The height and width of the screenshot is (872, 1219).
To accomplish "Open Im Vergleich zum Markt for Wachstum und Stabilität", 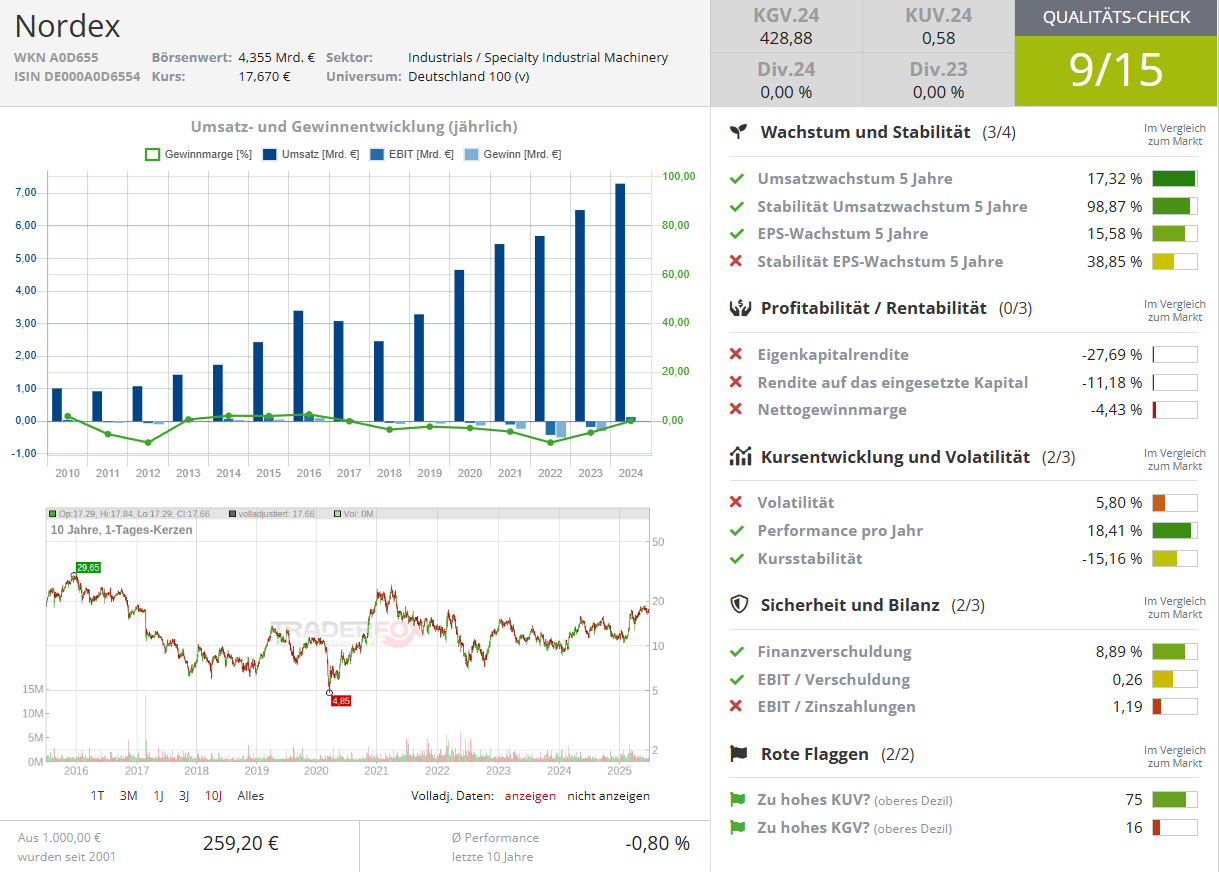I will click(1175, 135).
